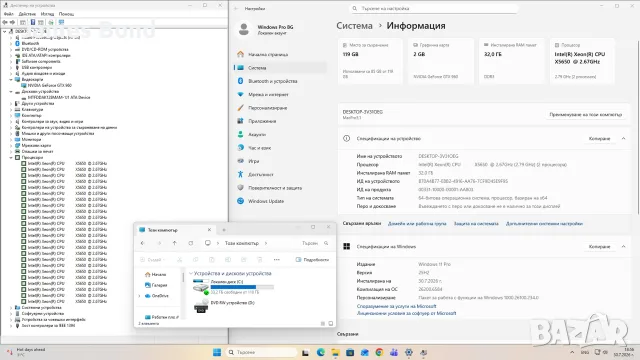Add a new tab in File Explorer
Image resolution: width=640 pixels, height=360 pixels.
tap(224, 230)
